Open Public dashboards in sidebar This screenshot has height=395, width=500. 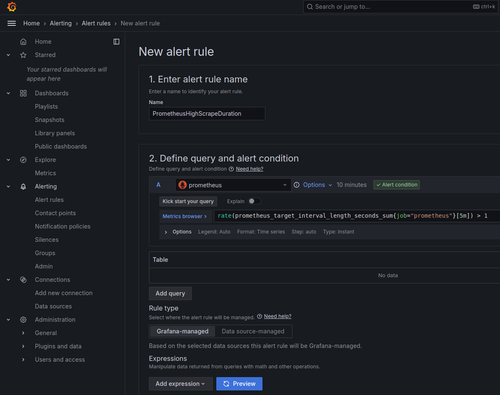tap(61, 147)
